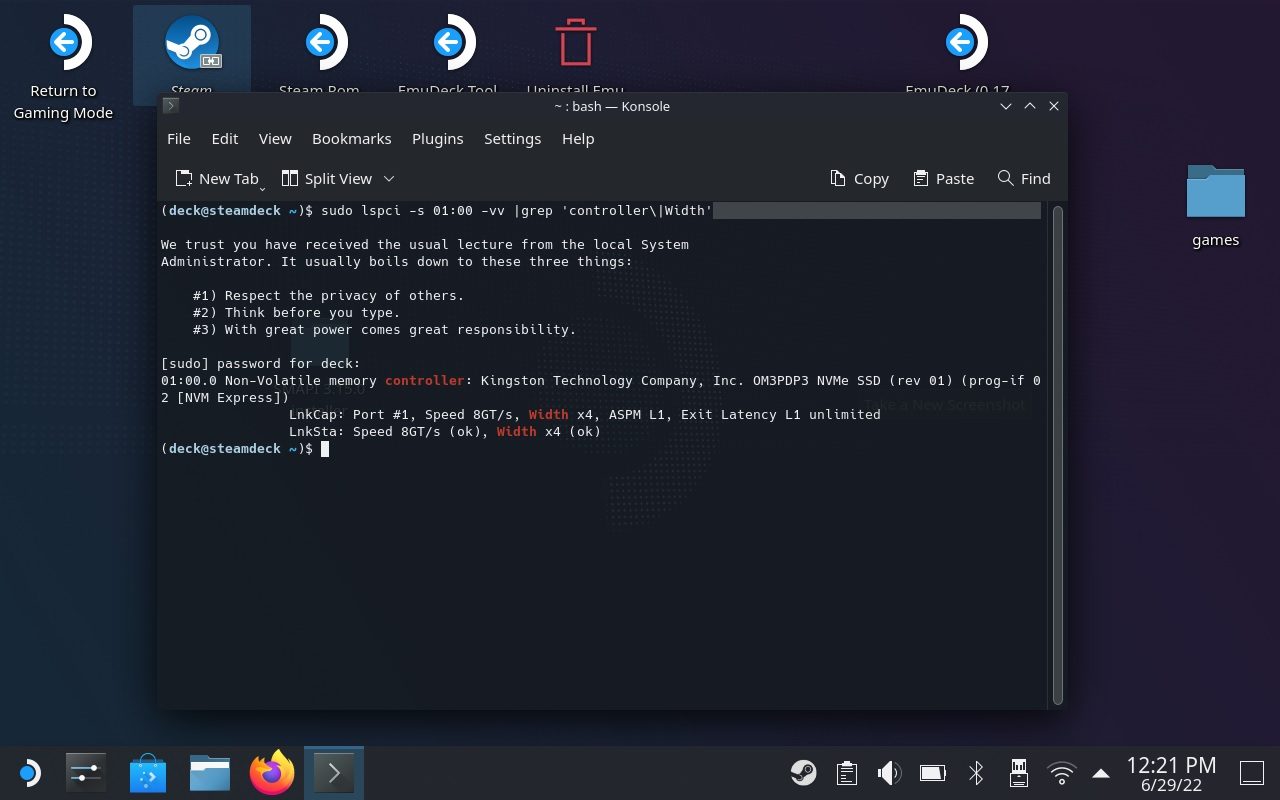Image resolution: width=1280 pixels, height=800 pixels.
Task: Open the Bluetooth tray icon
Action: click(x=976, y=773)
